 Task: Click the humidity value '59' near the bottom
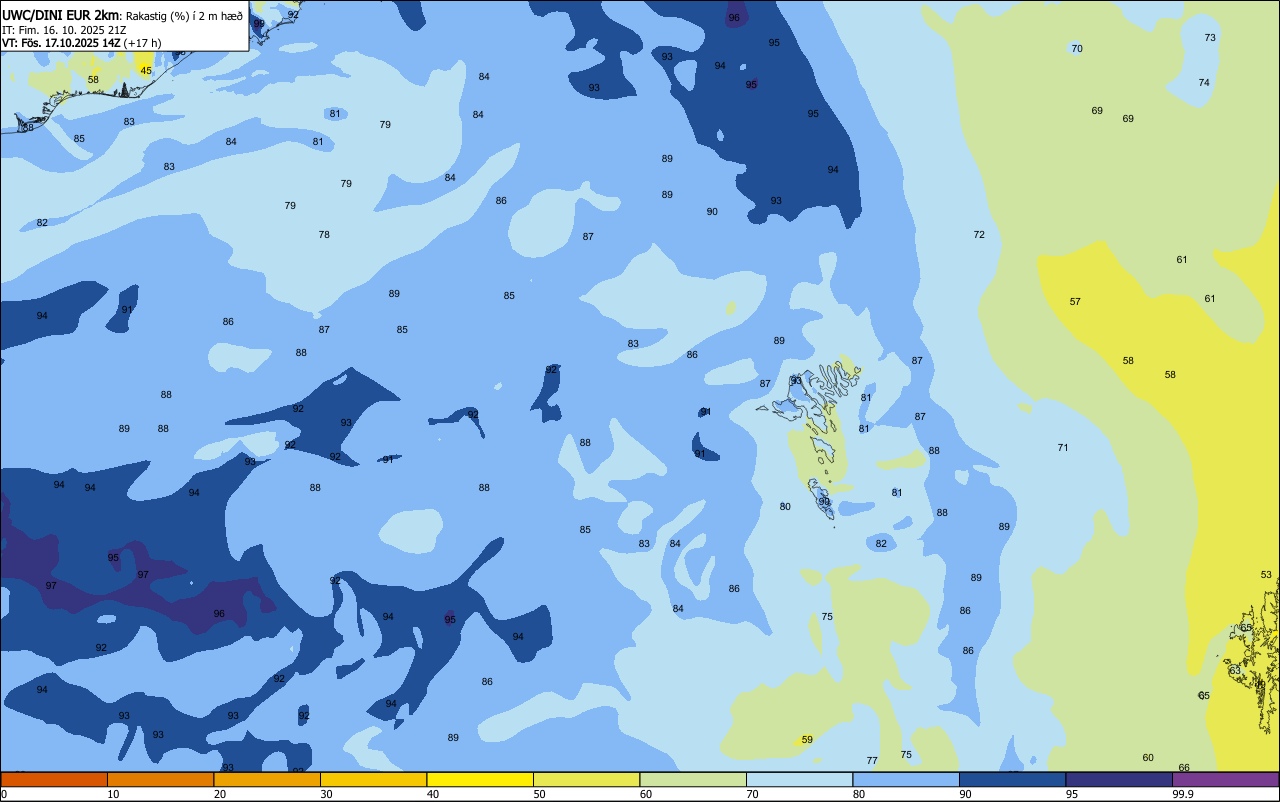coord(807,740)
